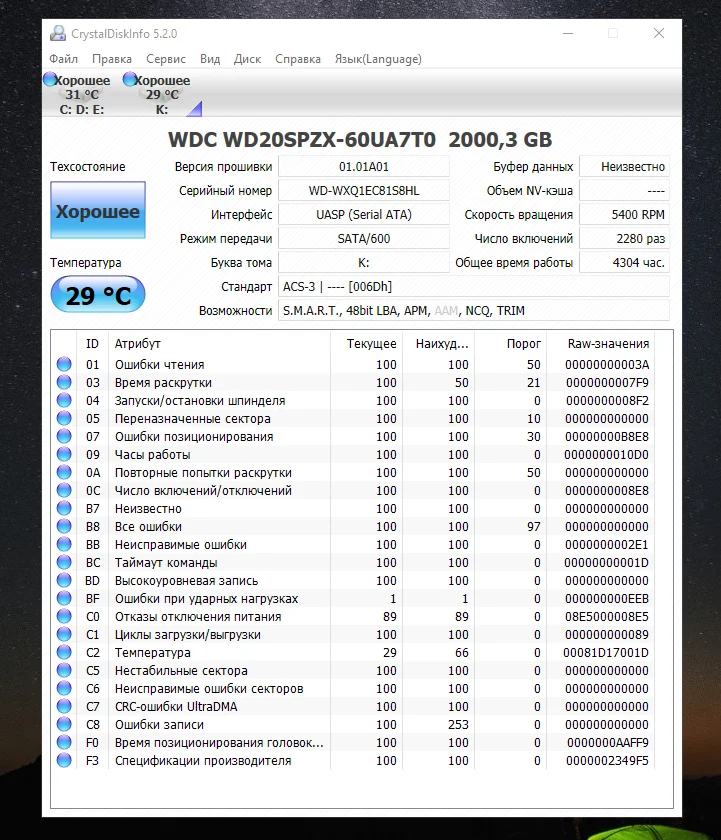Open the Язык(Language) menu
This screenshot has height=840, width=721.
tap(378, 59)
